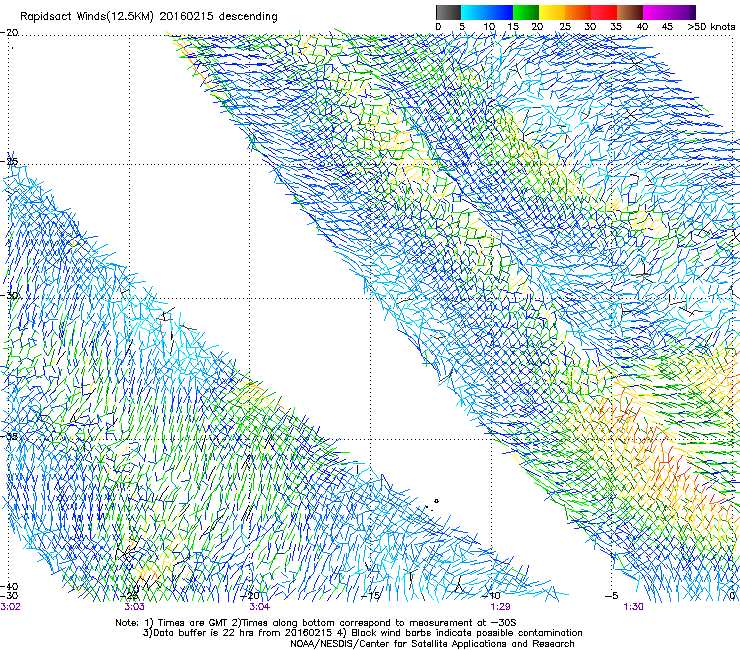The width and height of the screenshot is (740, 650).
Task: Click the '-25' latitude label on left axis
Action: point(9,162)
